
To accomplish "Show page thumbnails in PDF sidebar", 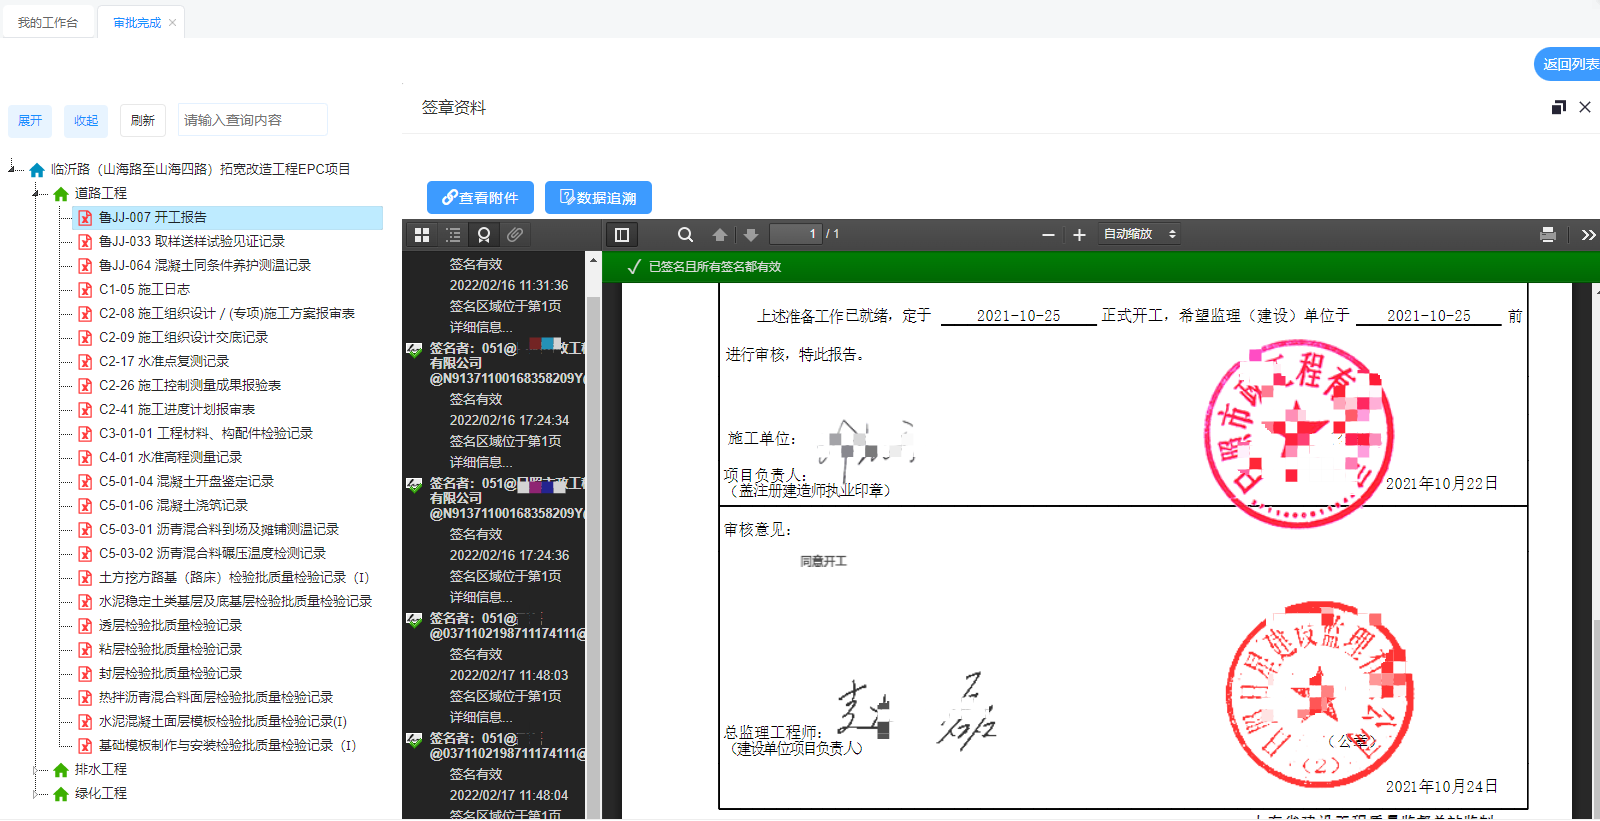I will [x=422, y=235].
